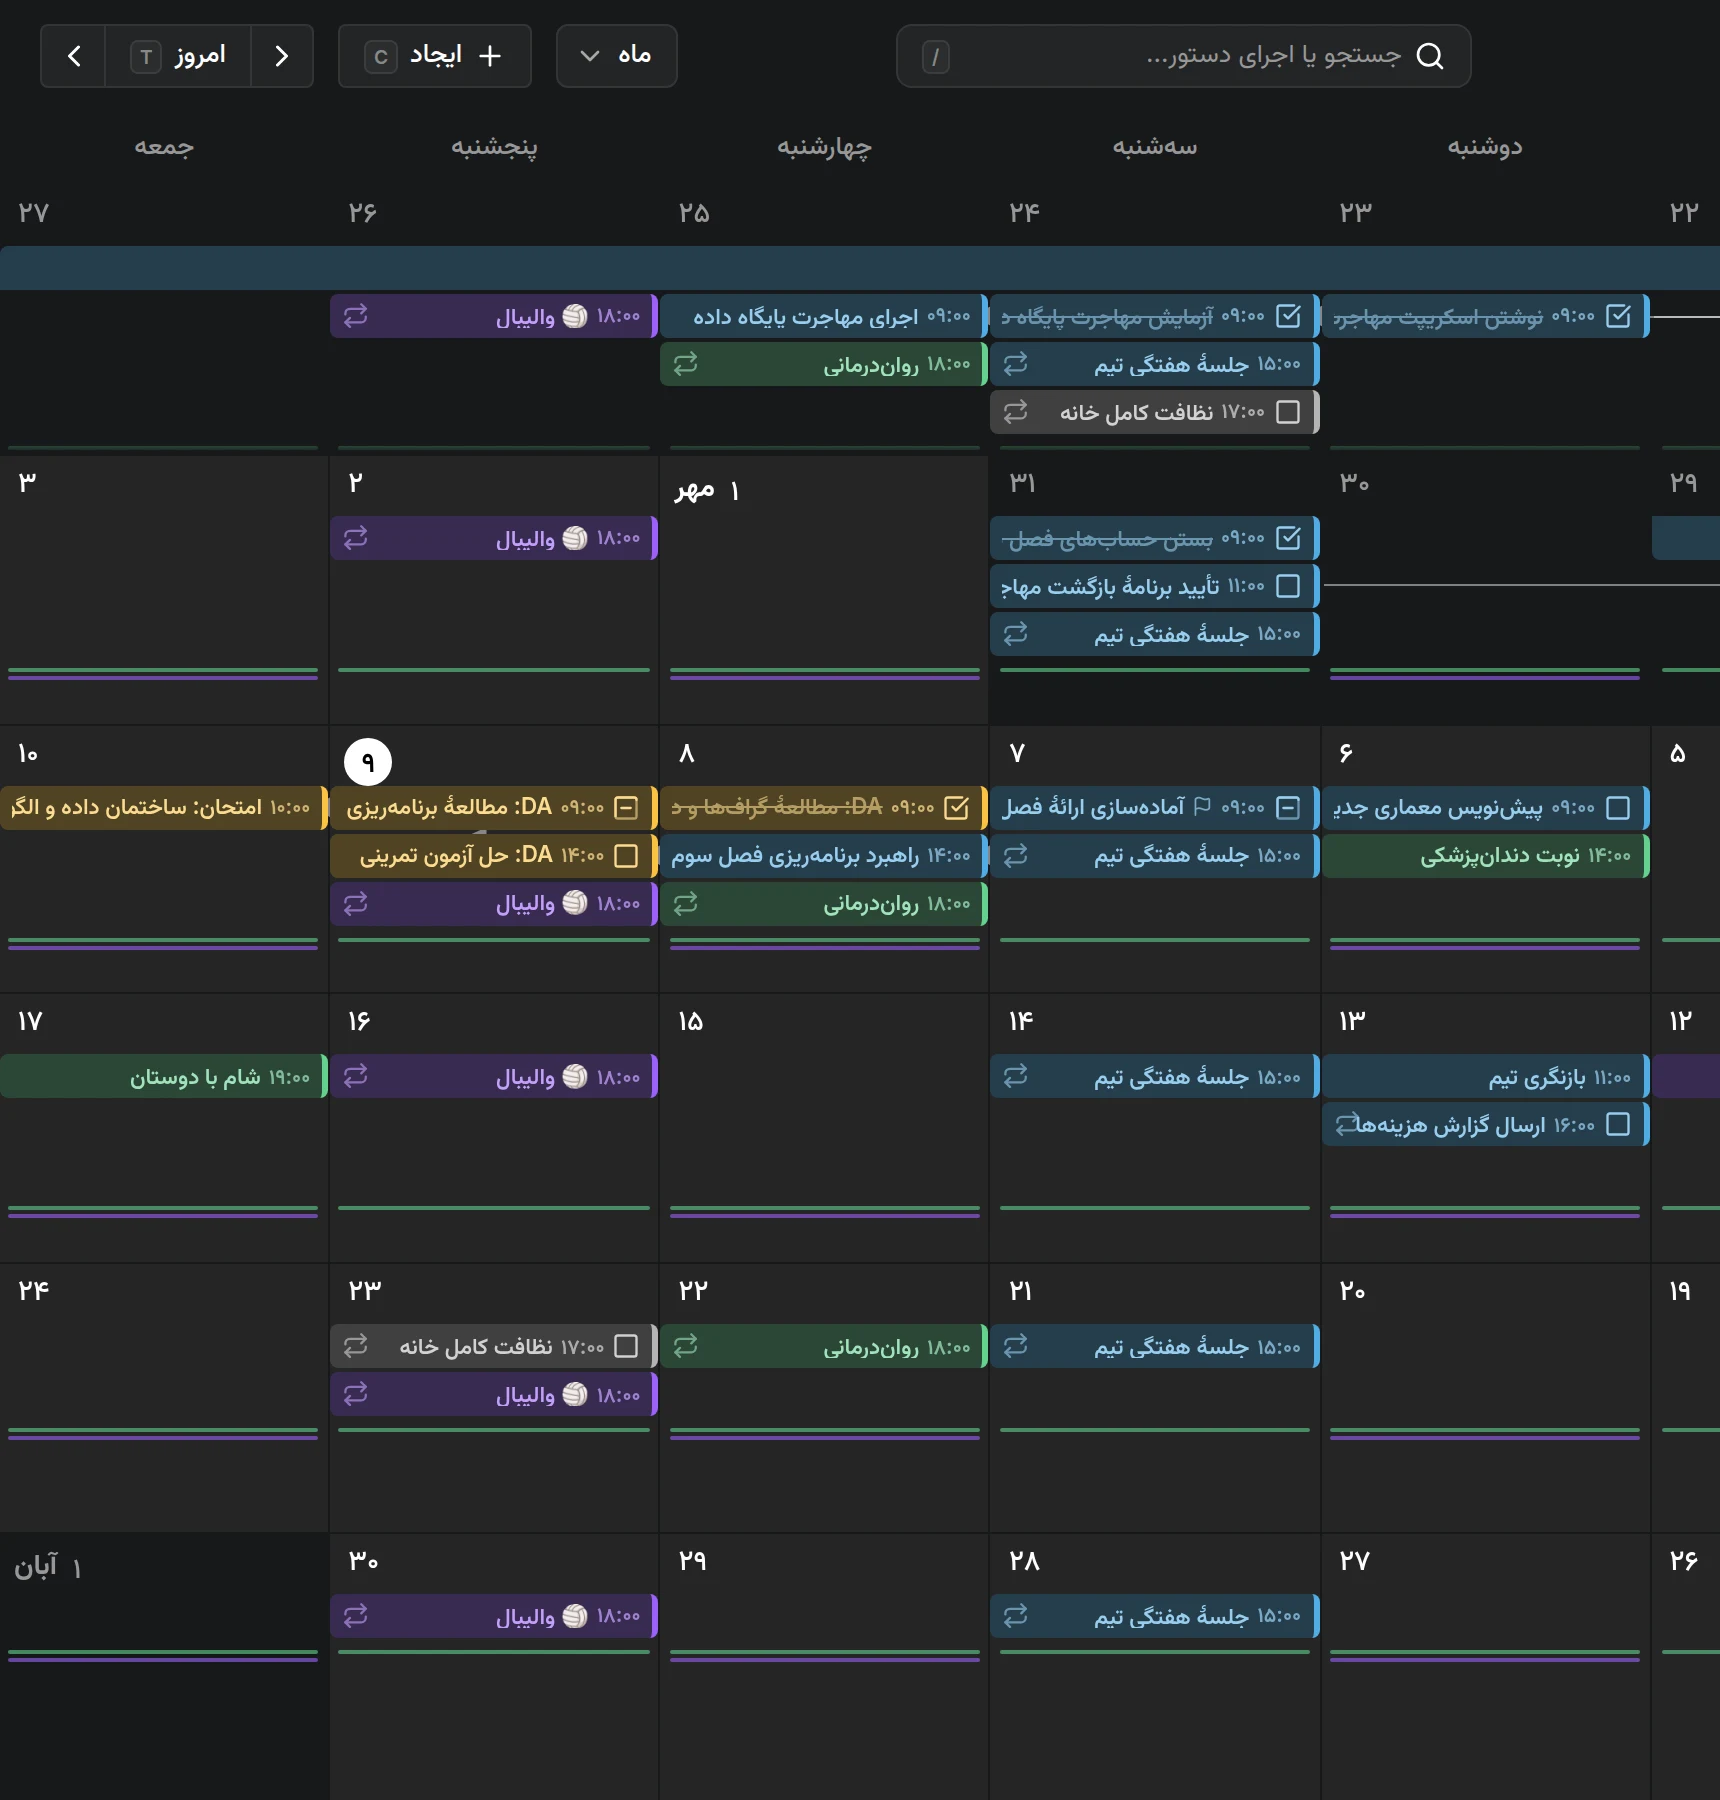Go to previous period with left chevron
The height and width of the screenshot is (1800, 1720).
(x=74, y=56)
